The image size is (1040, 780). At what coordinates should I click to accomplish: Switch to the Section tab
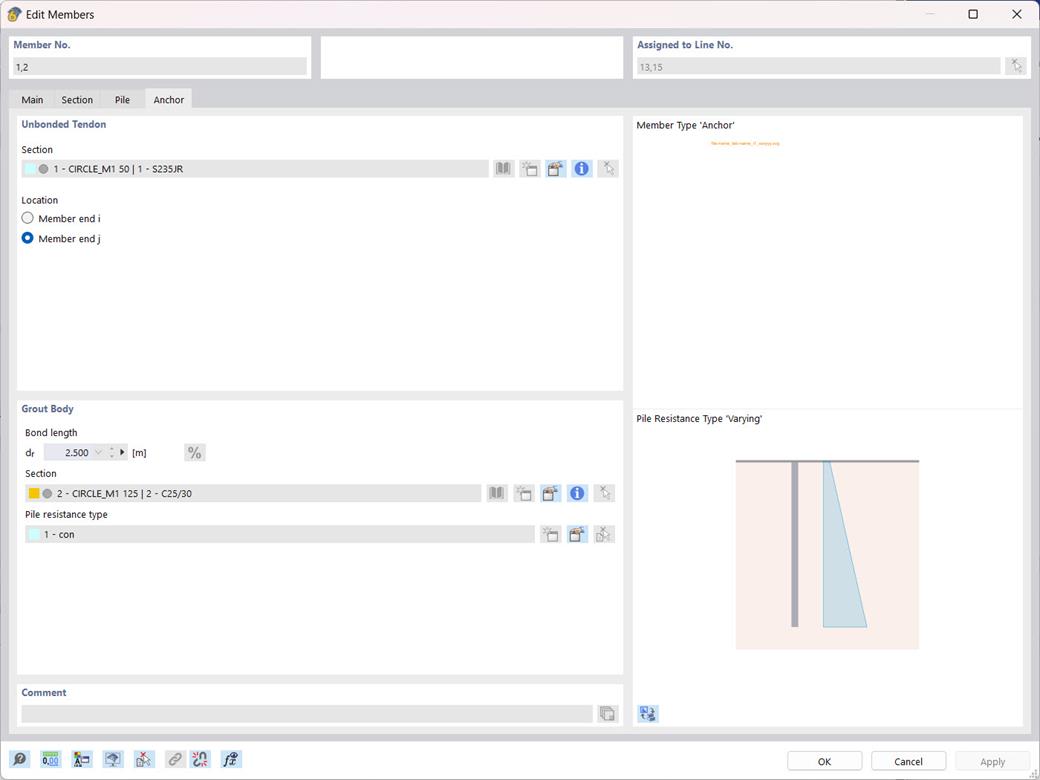point(77,99)
